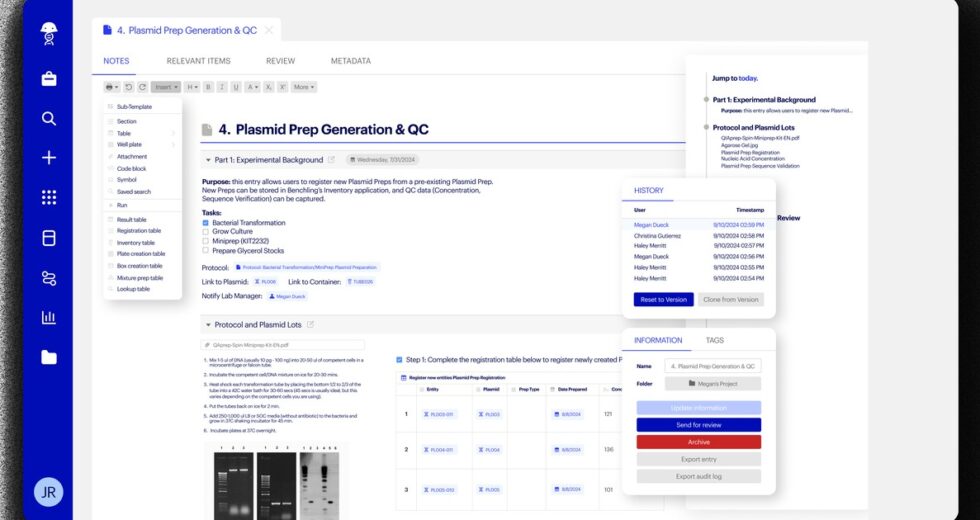Click edit icon beside Protocol and Plasmid Lots

[x=310, y=325]
